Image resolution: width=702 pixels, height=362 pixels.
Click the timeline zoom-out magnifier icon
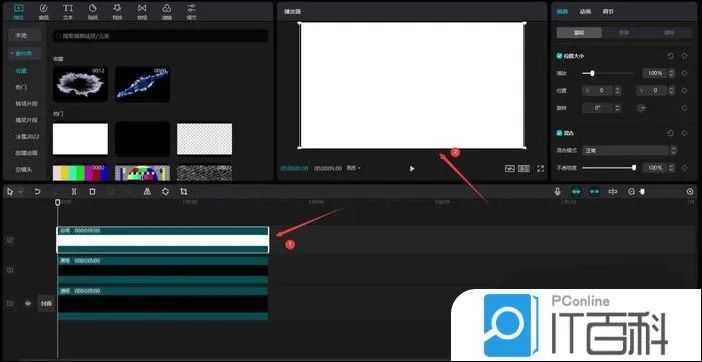tap(631, 192)
